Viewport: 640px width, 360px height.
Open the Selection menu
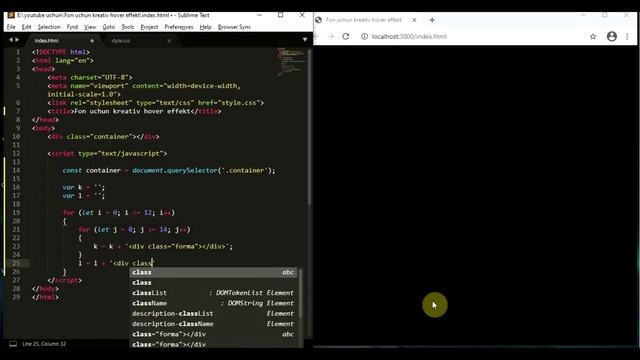tap(49, 27)
